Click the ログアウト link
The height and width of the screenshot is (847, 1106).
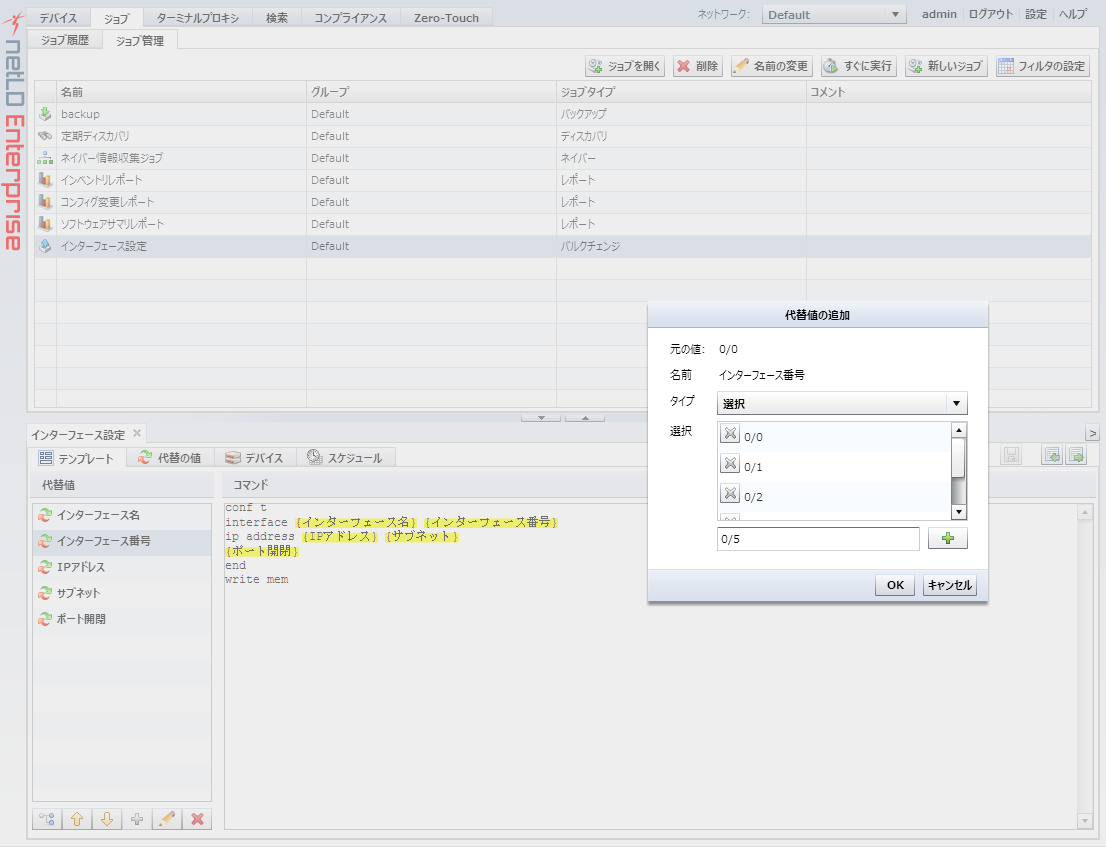pos(990,14)
